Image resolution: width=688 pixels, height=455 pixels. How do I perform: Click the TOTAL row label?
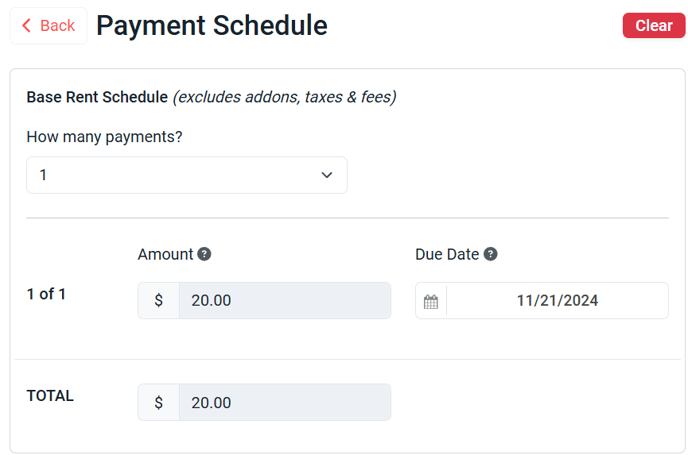coord(50,396)
